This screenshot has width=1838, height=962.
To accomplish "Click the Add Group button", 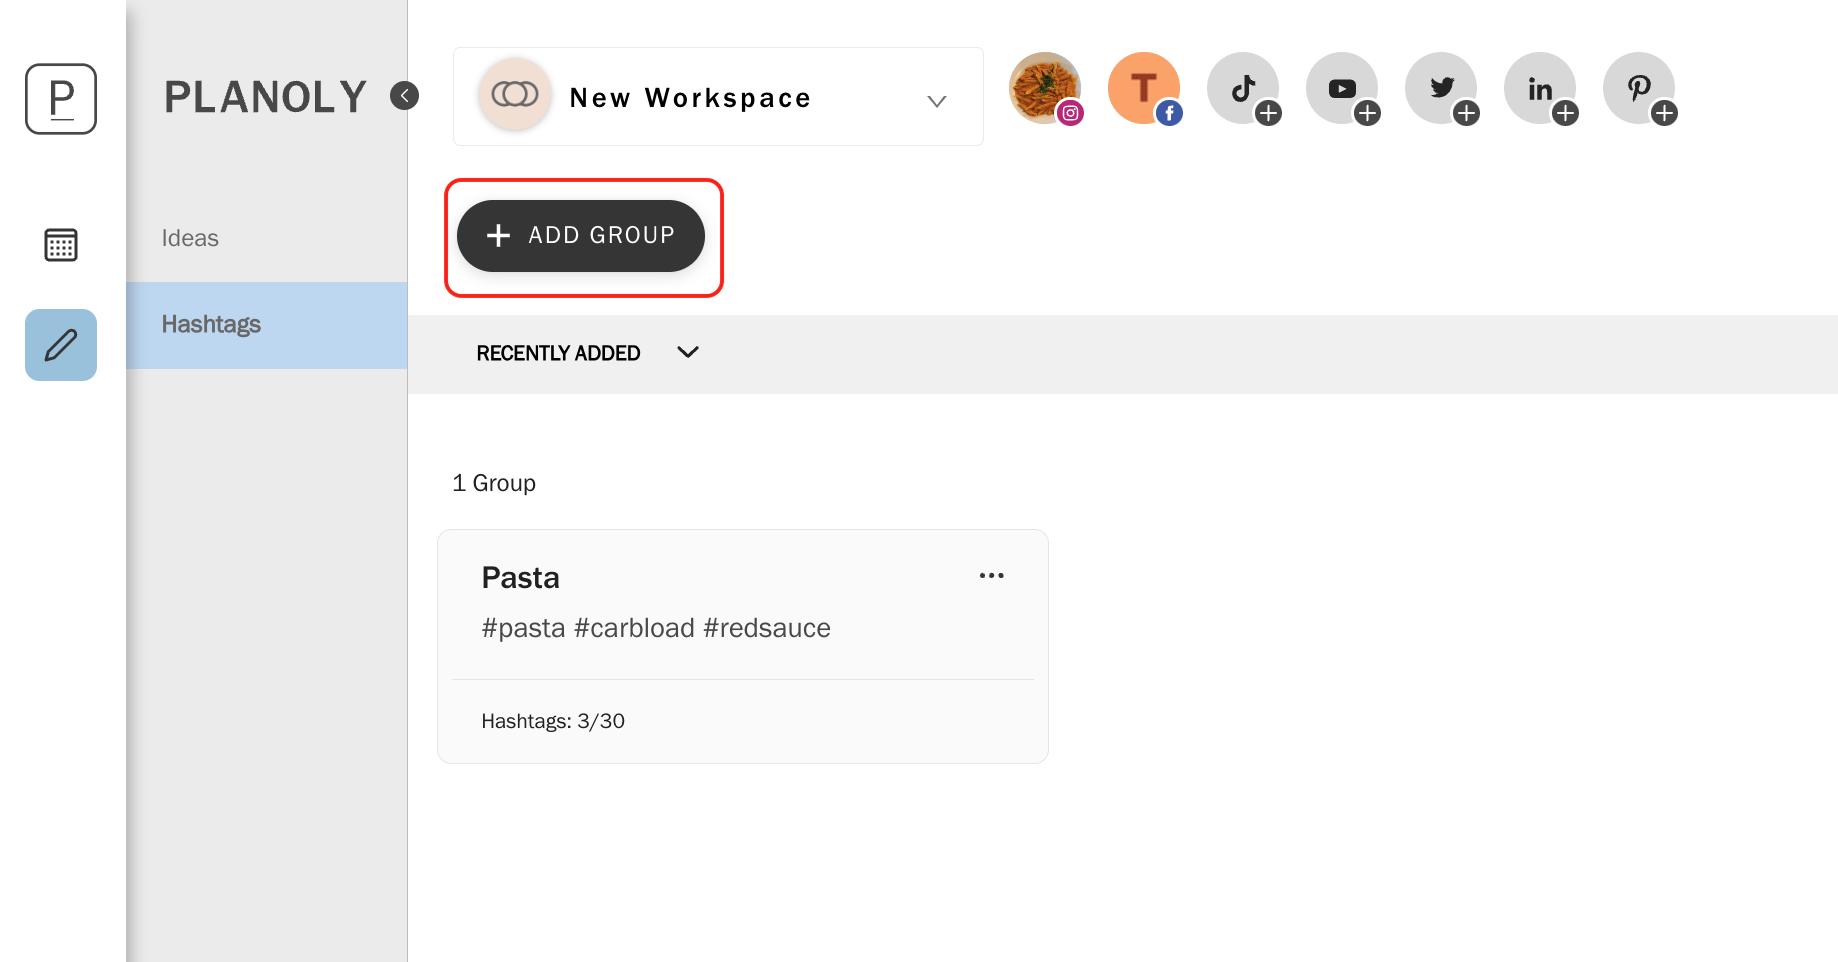I will [581, 236].
